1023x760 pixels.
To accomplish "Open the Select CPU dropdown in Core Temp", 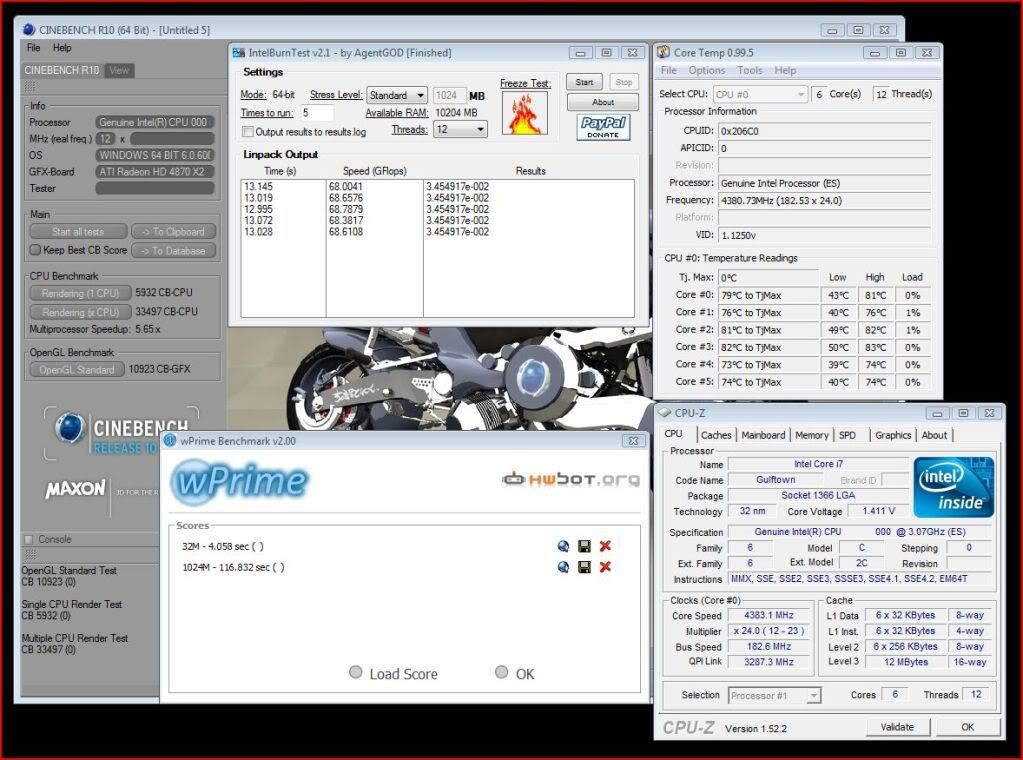I will pyautogui.click(x=761, y=95).
